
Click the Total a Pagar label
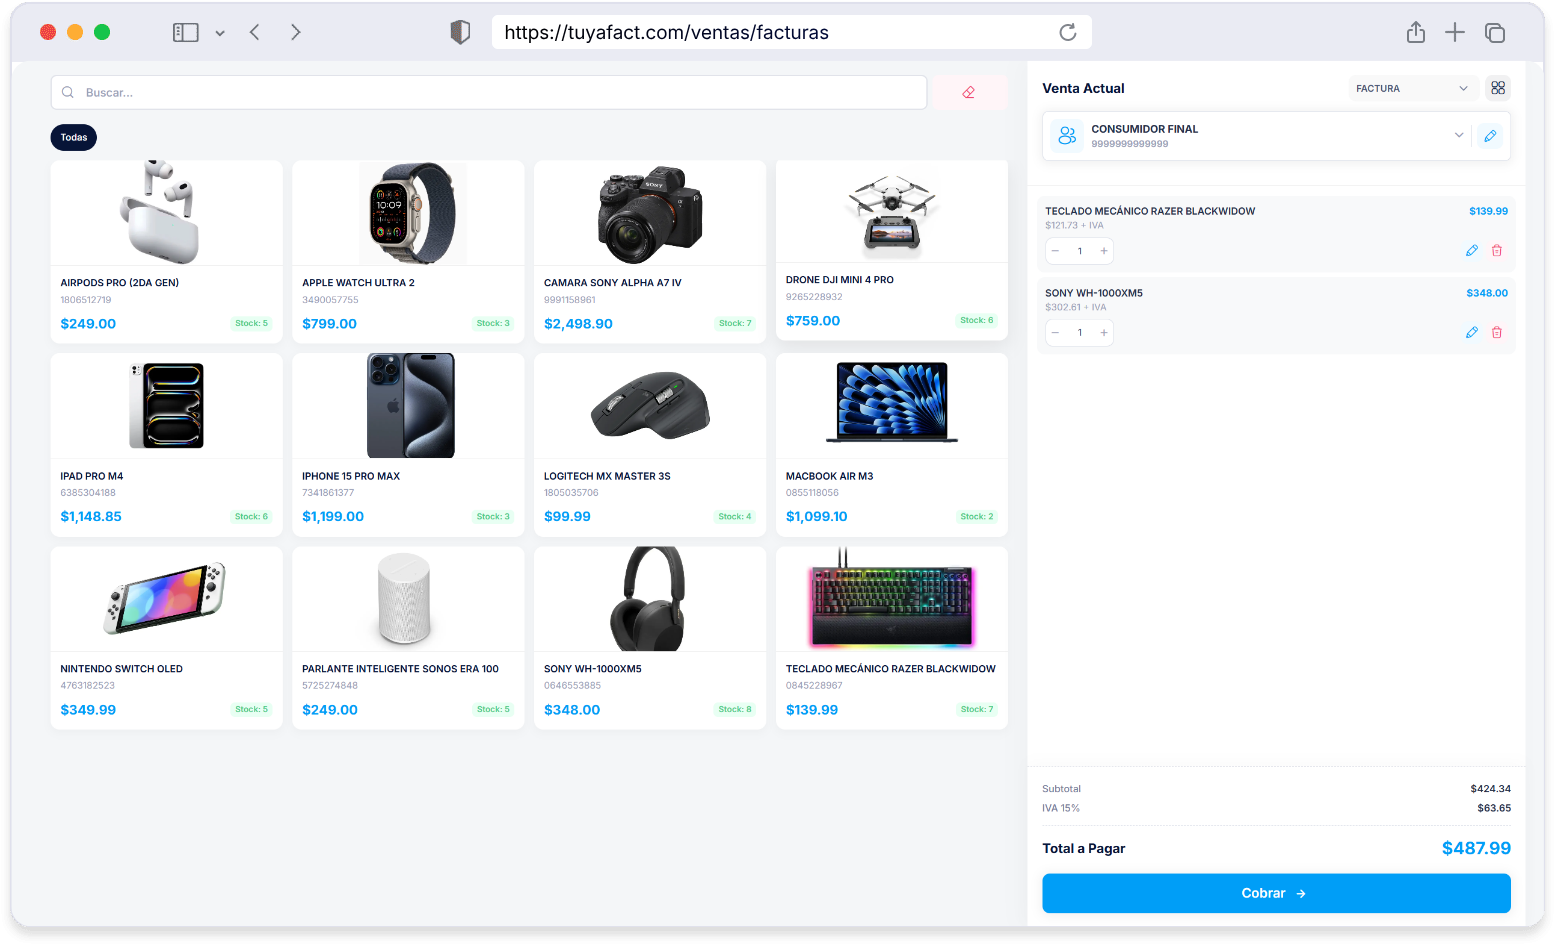tap(1083, 848)
